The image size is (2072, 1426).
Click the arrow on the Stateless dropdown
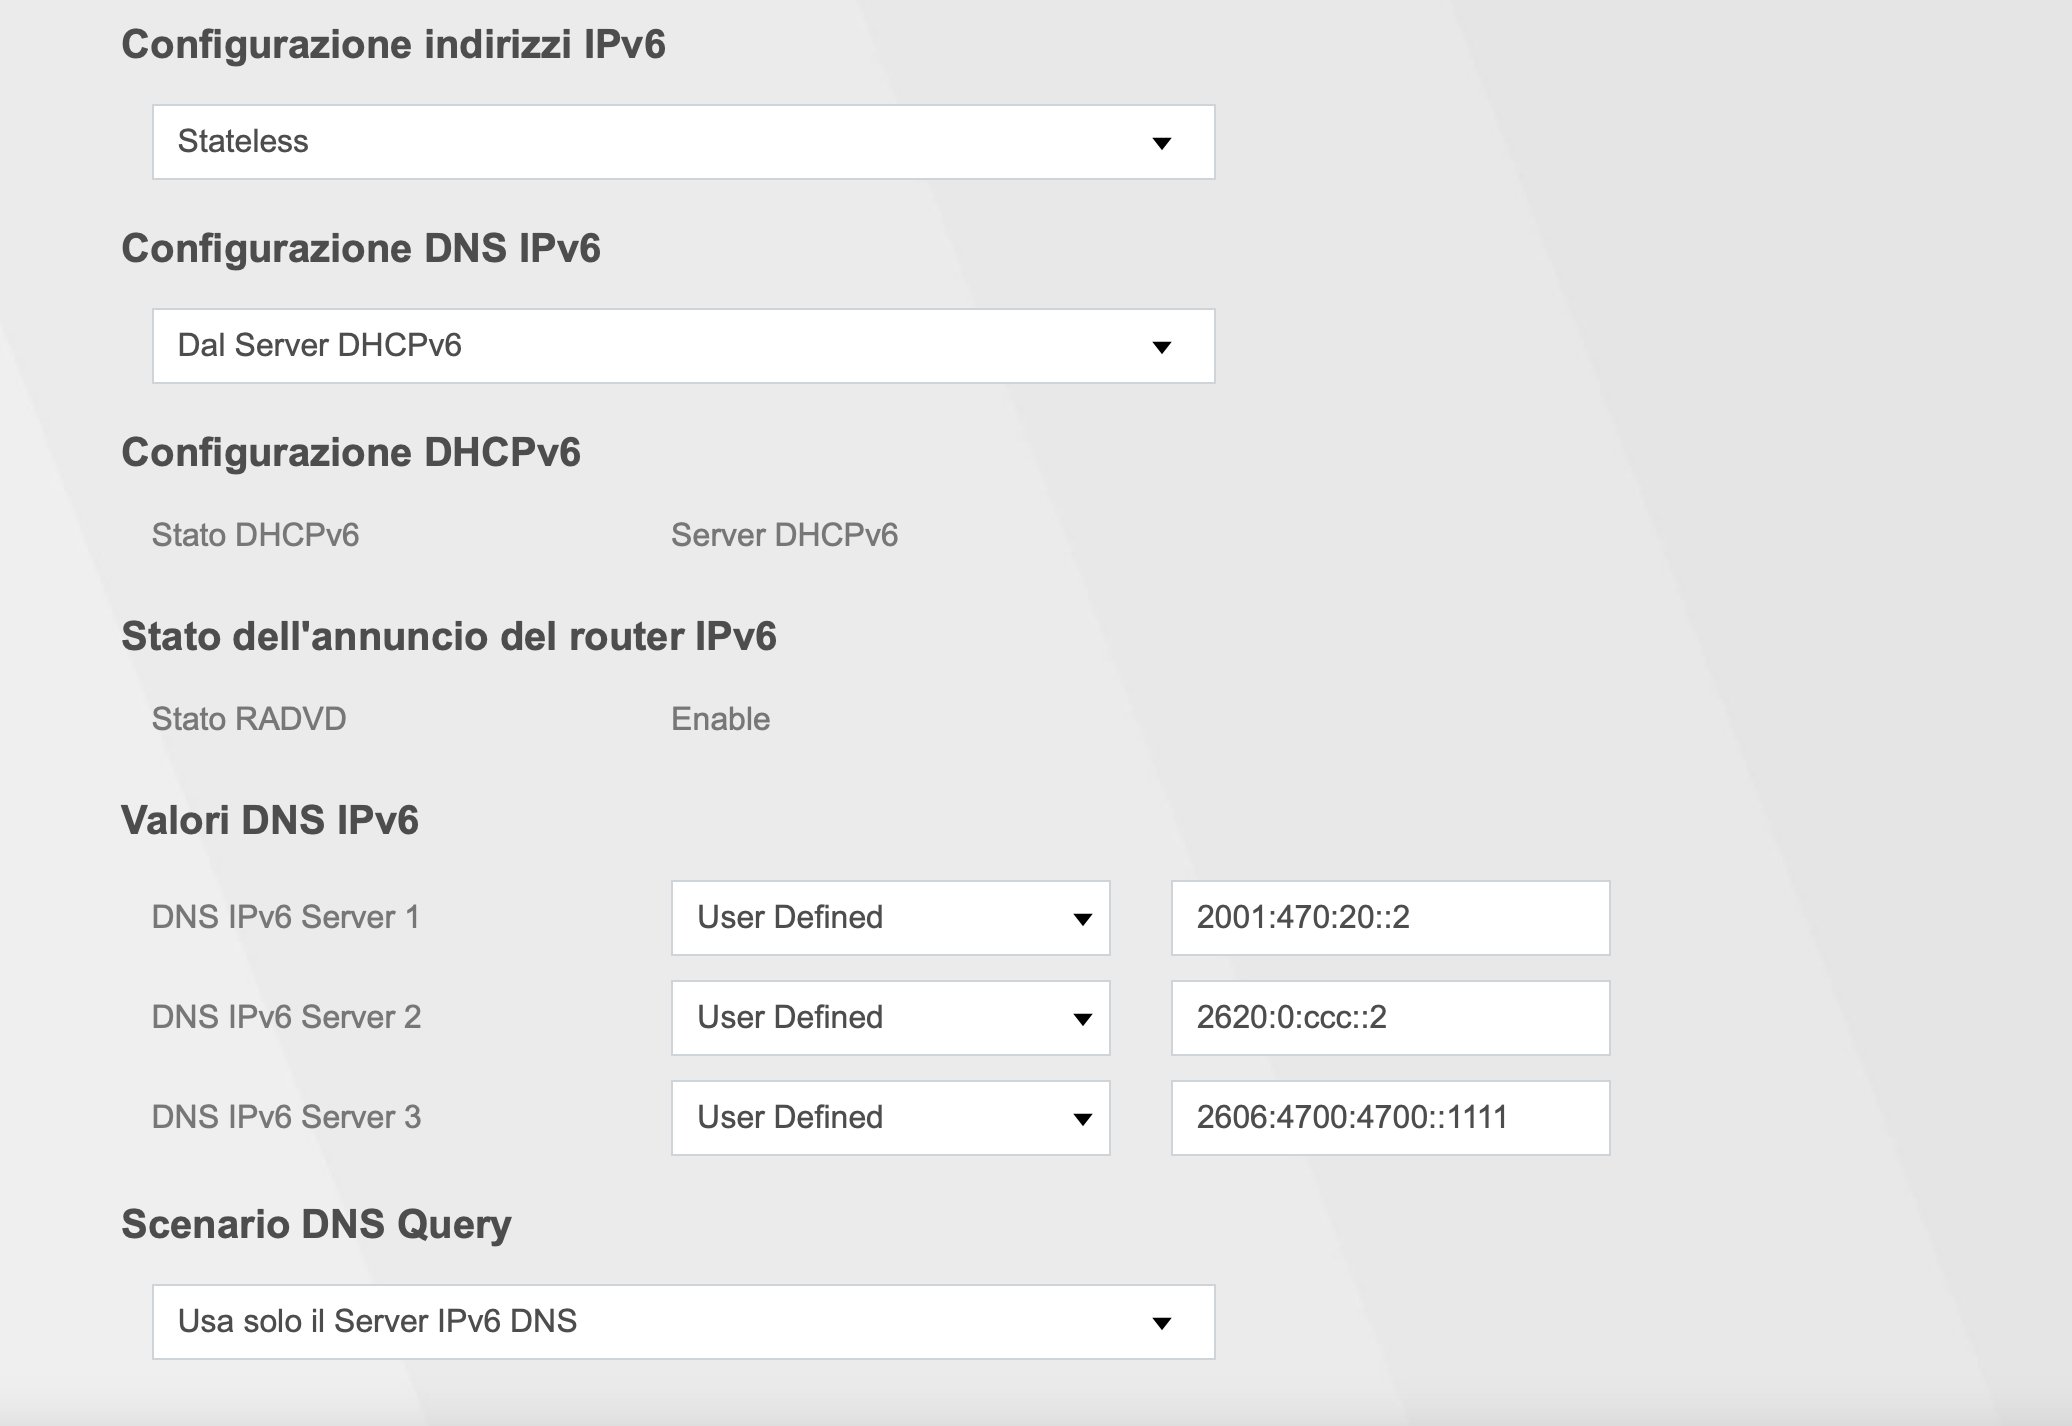(x=1161, y=143)
